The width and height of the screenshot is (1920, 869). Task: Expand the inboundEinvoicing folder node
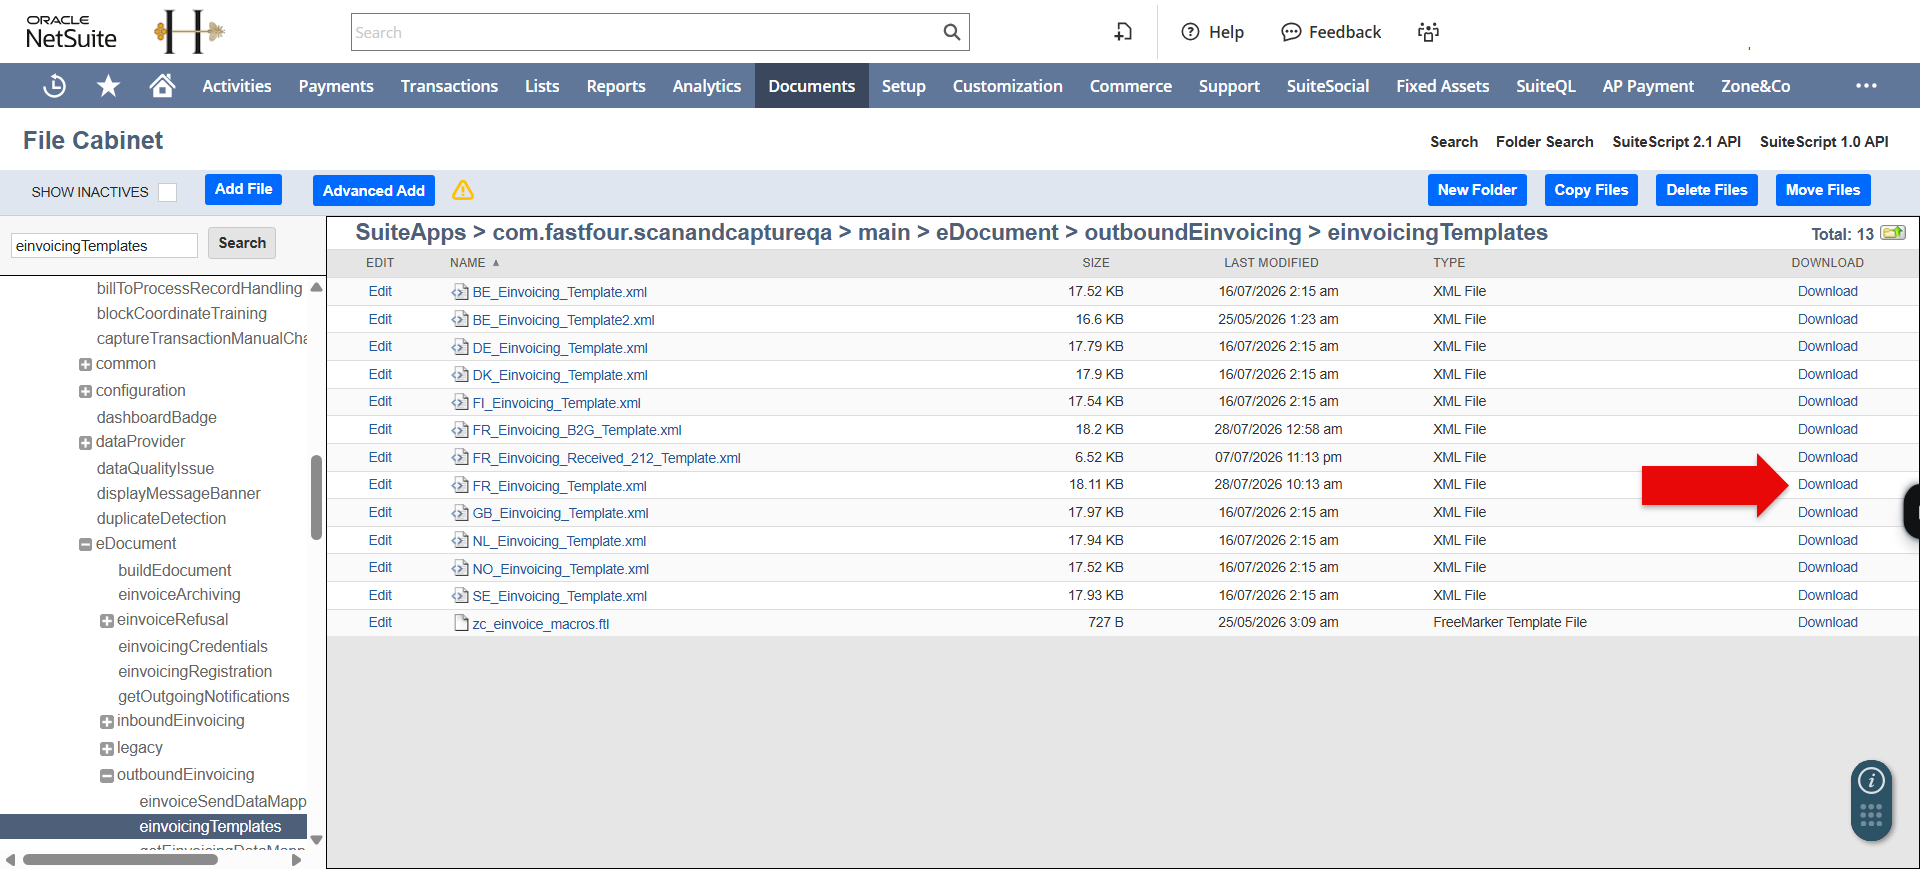pos(106,722)
